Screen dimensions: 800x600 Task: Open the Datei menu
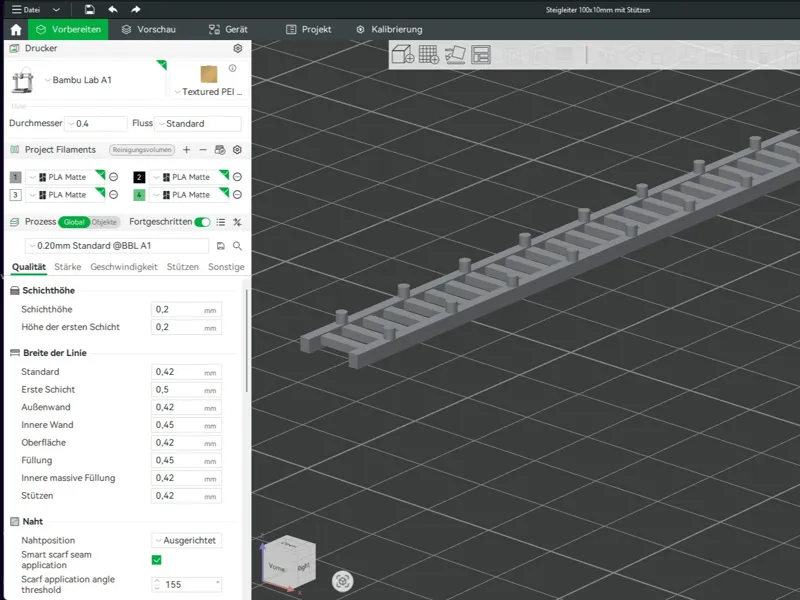pos(27,10)
